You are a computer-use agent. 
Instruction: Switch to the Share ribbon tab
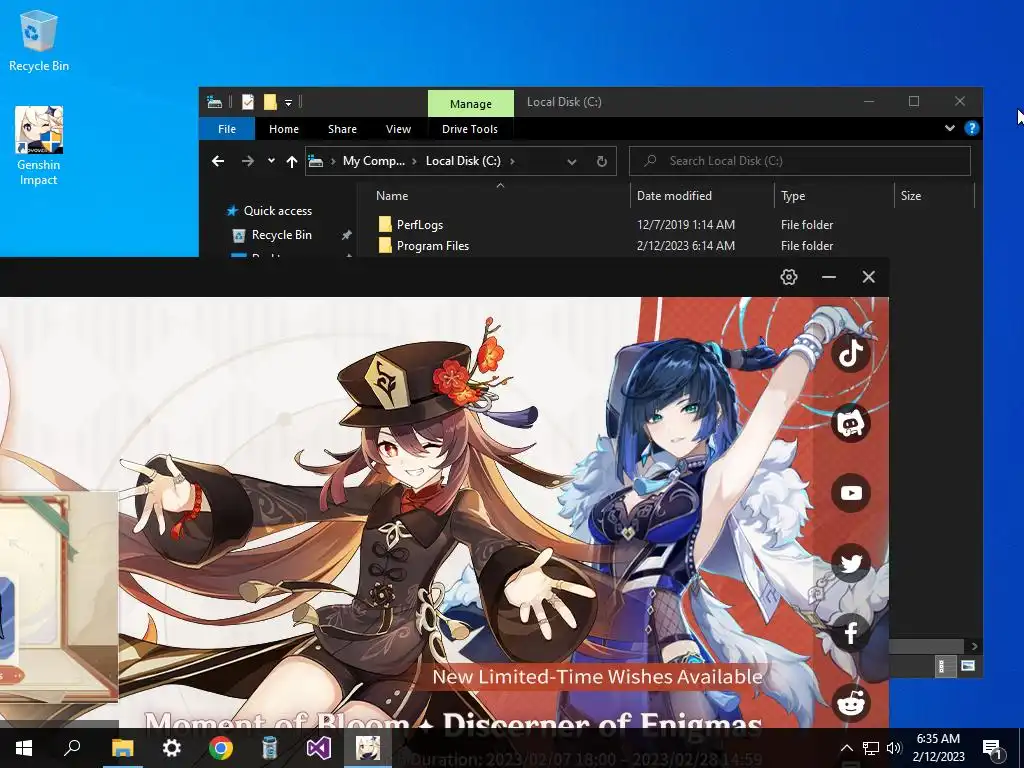(x=342, y=129)
